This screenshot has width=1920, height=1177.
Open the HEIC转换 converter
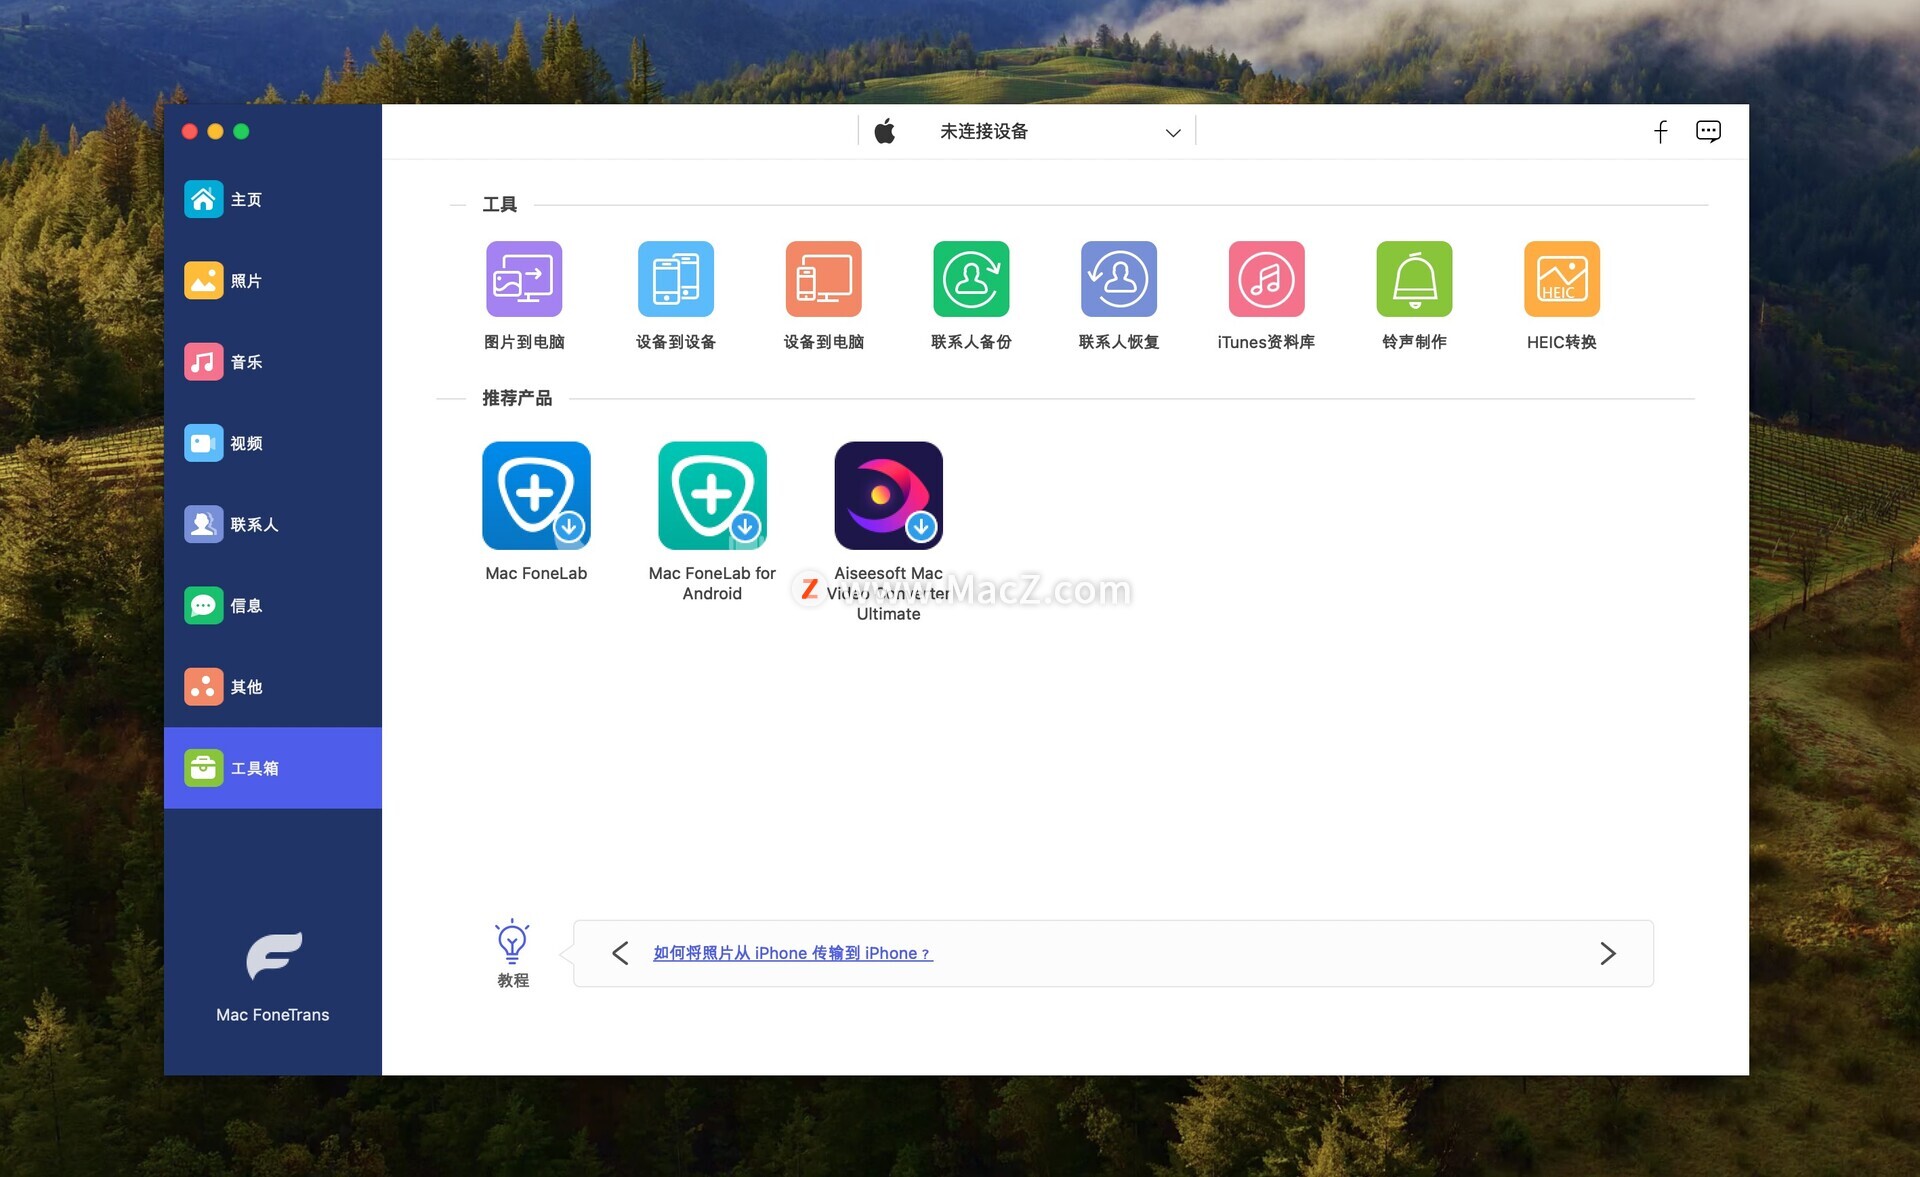1562,279
